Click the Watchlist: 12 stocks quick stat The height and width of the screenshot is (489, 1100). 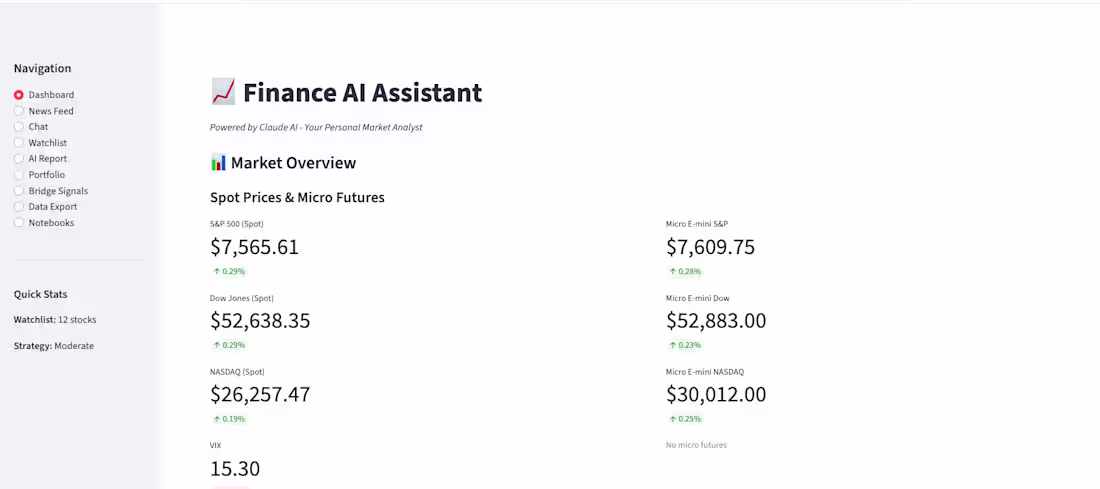pyautogui.click(x=55, y=320)
